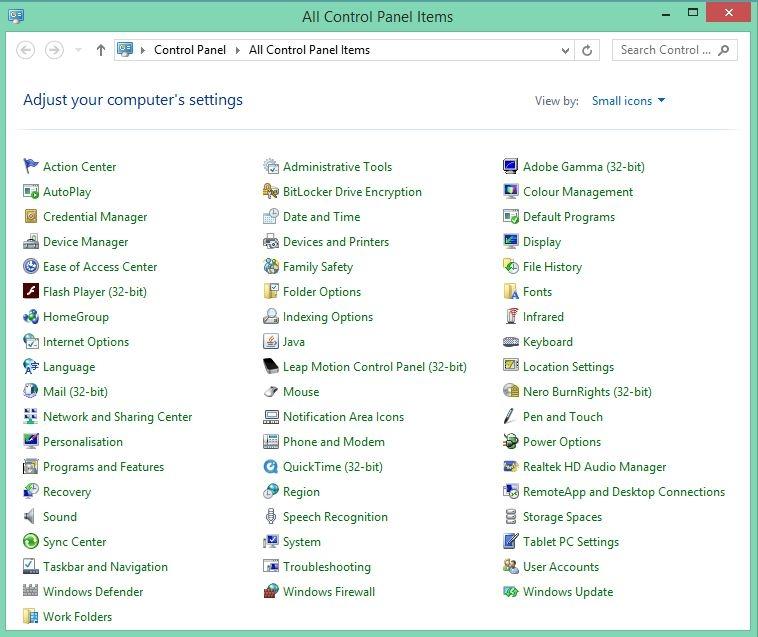Expand the arrow after Control Panel breadcrumb

click(237, 50)
